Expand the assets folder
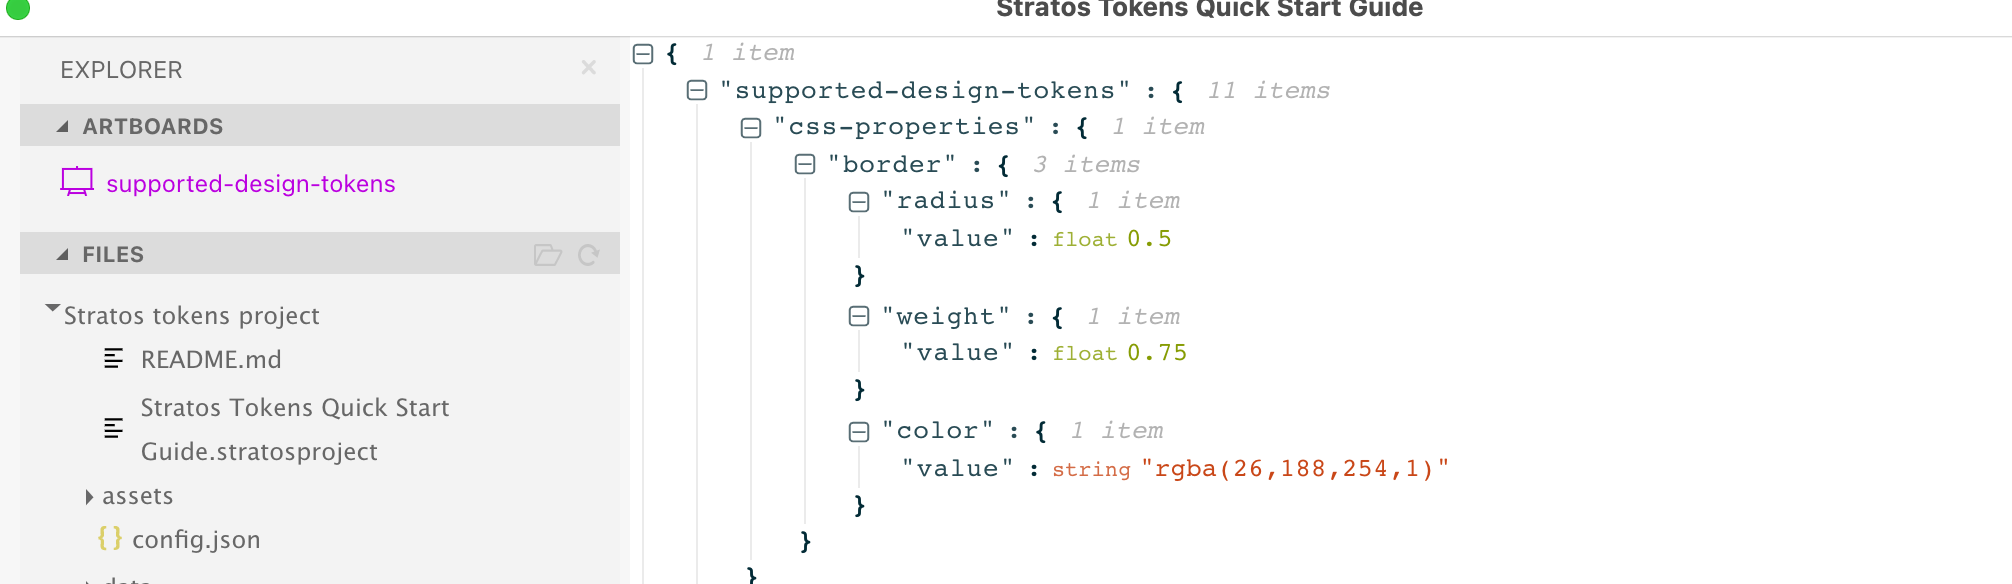 point(89,496)
